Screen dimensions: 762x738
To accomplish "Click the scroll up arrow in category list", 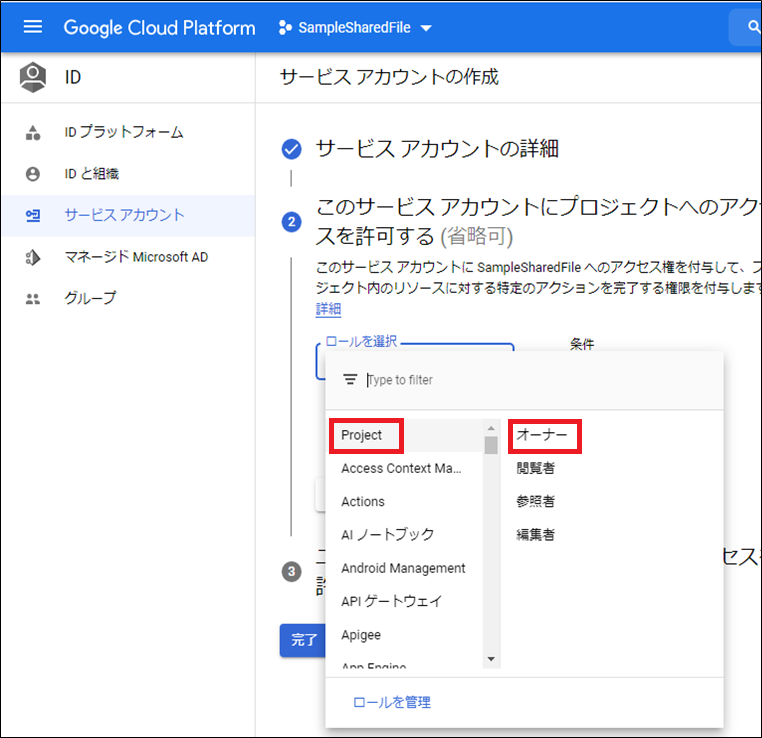I will click(x=491, y=429).
